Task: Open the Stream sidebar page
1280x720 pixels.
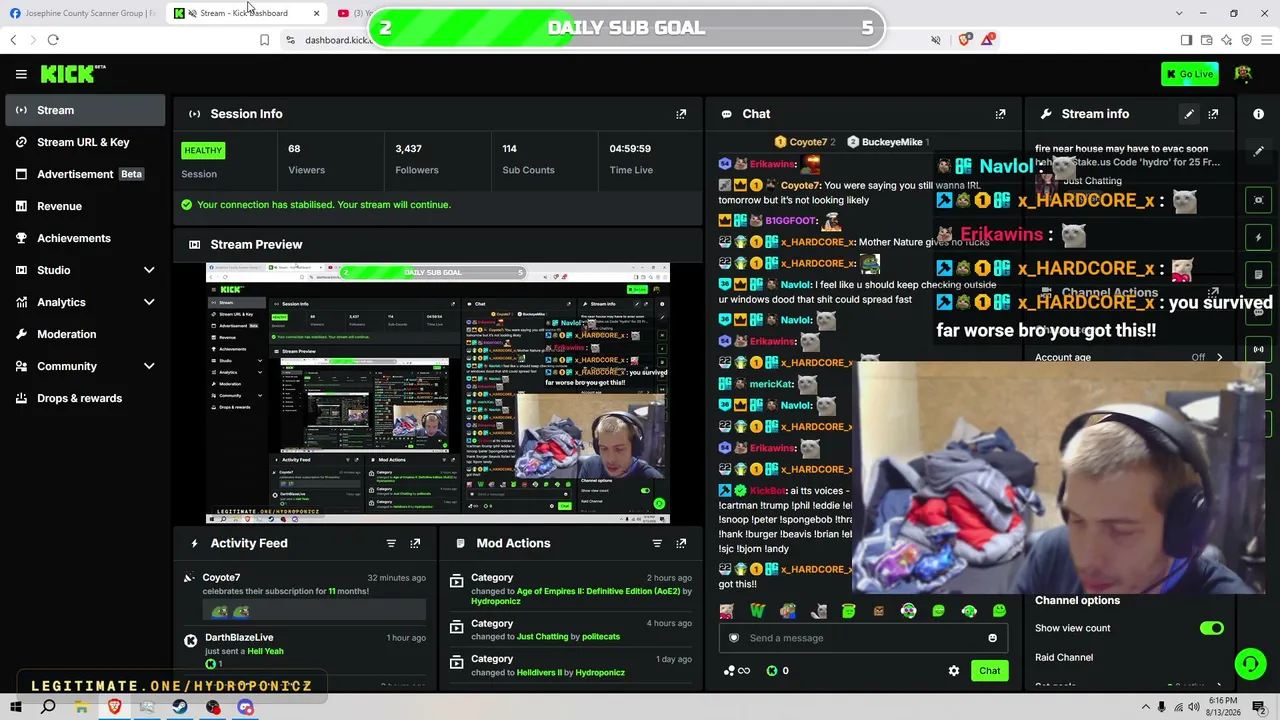Action: click(x=86, y=110)
